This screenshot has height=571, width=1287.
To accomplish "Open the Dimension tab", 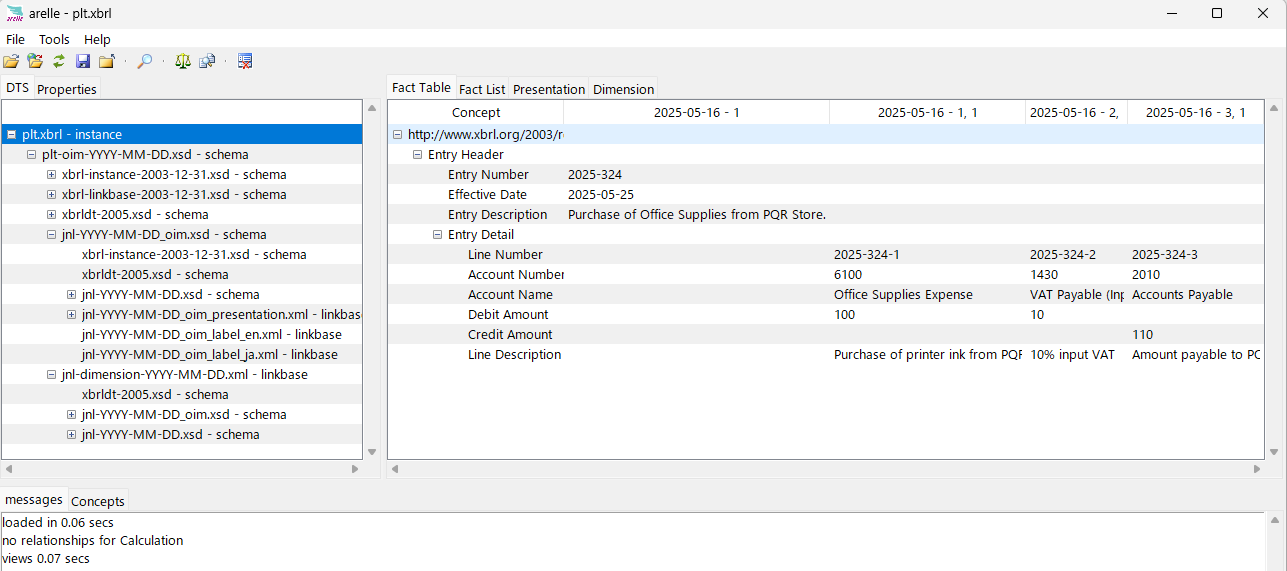I will pos(623,89).
